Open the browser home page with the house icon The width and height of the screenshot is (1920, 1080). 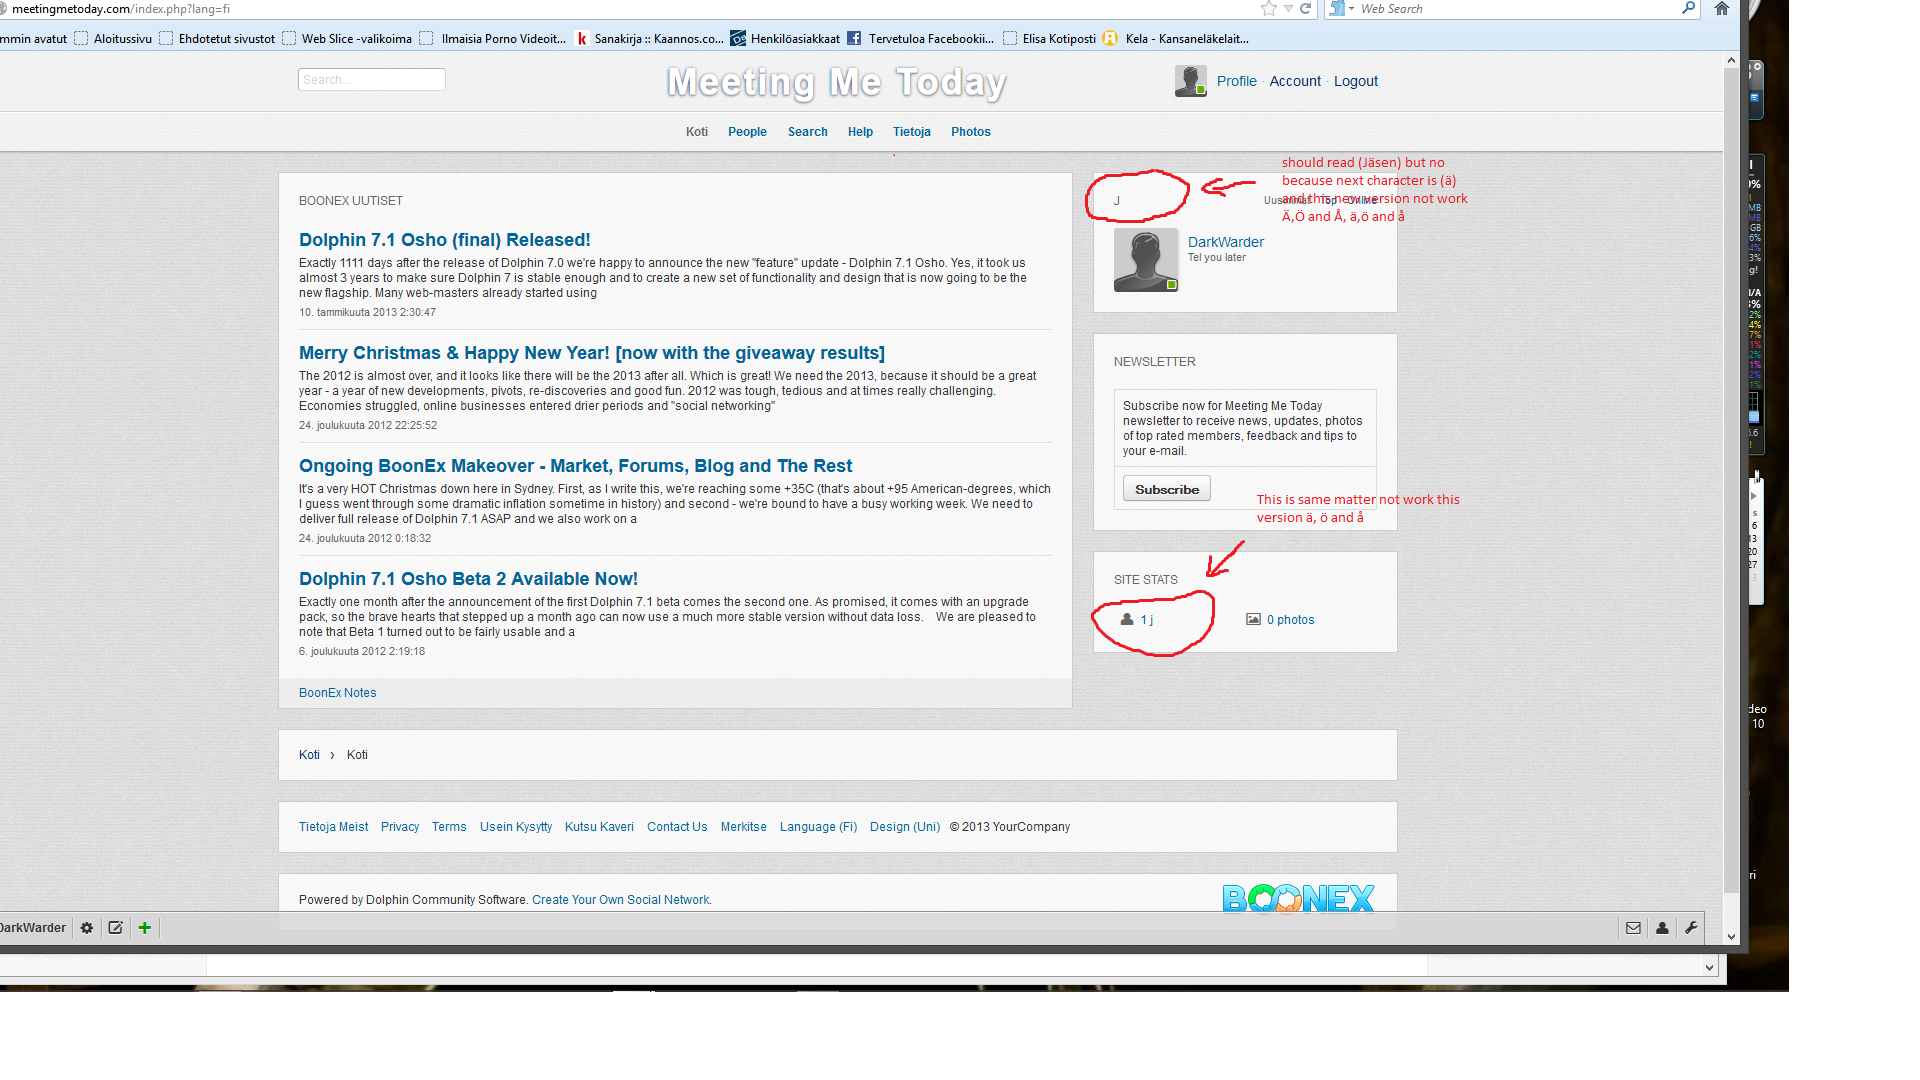1721,9
